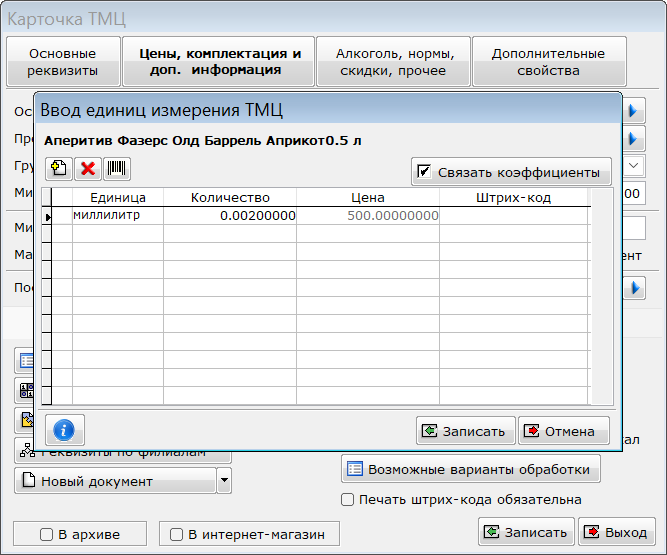Enable В архиве checkbox

46,534
